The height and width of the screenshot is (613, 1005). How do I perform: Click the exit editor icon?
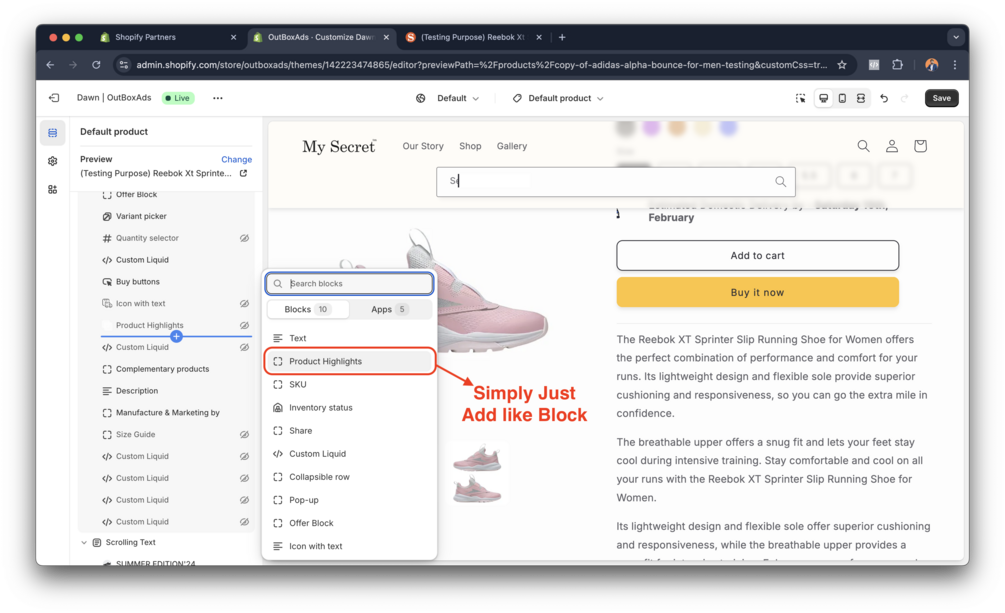[54, 98]
